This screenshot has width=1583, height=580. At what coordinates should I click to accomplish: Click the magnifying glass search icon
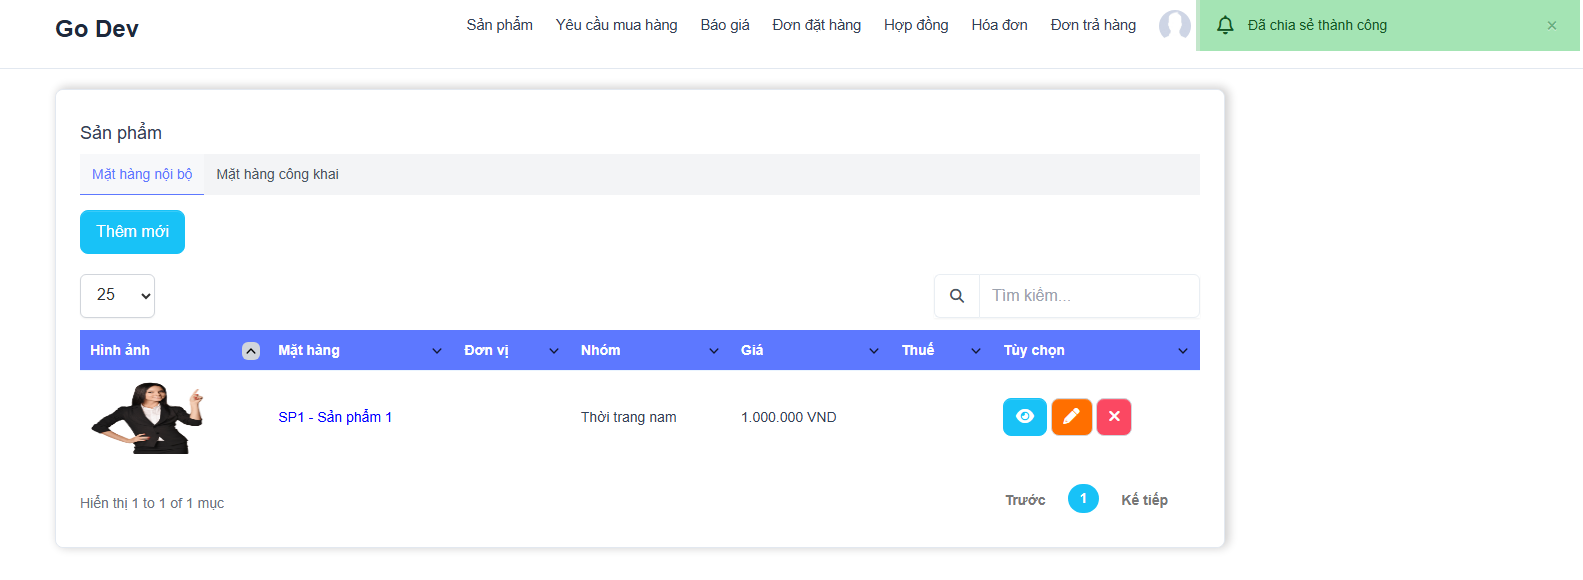[957, 296]
